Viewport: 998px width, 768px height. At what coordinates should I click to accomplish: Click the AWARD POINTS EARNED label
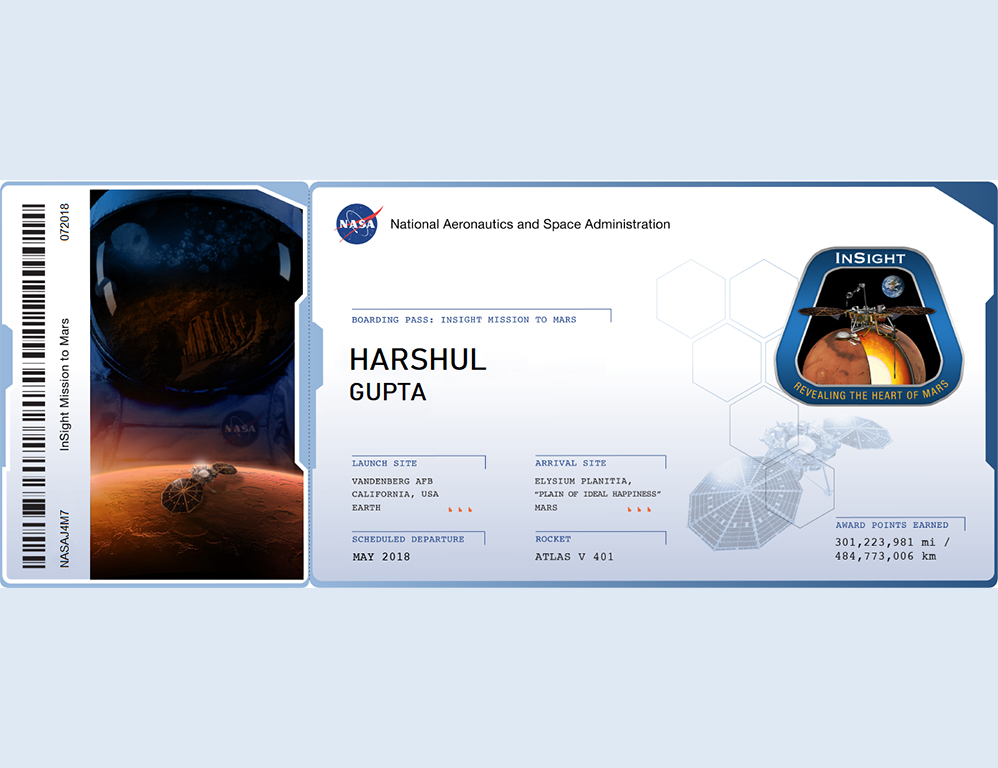pos(892,525)
